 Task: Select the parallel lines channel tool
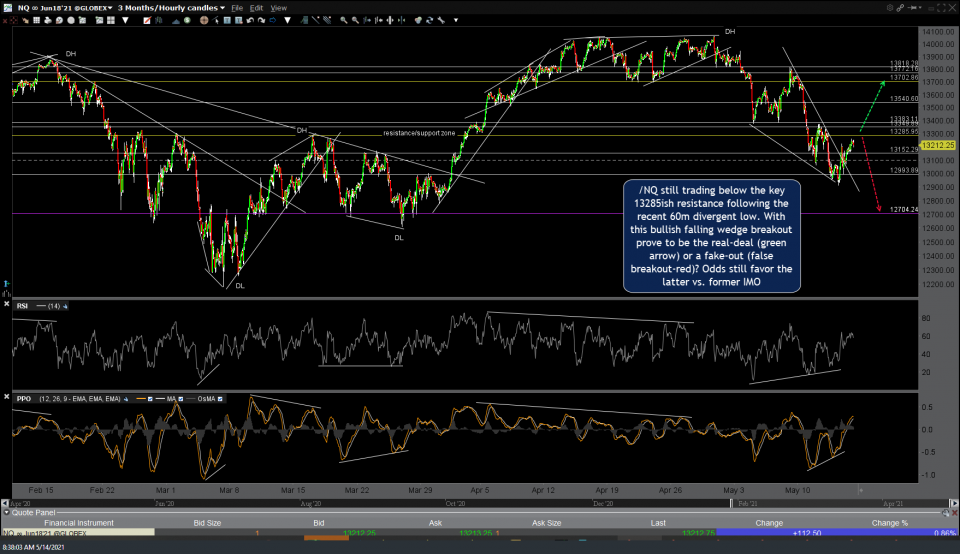click(x=327, y=20)
